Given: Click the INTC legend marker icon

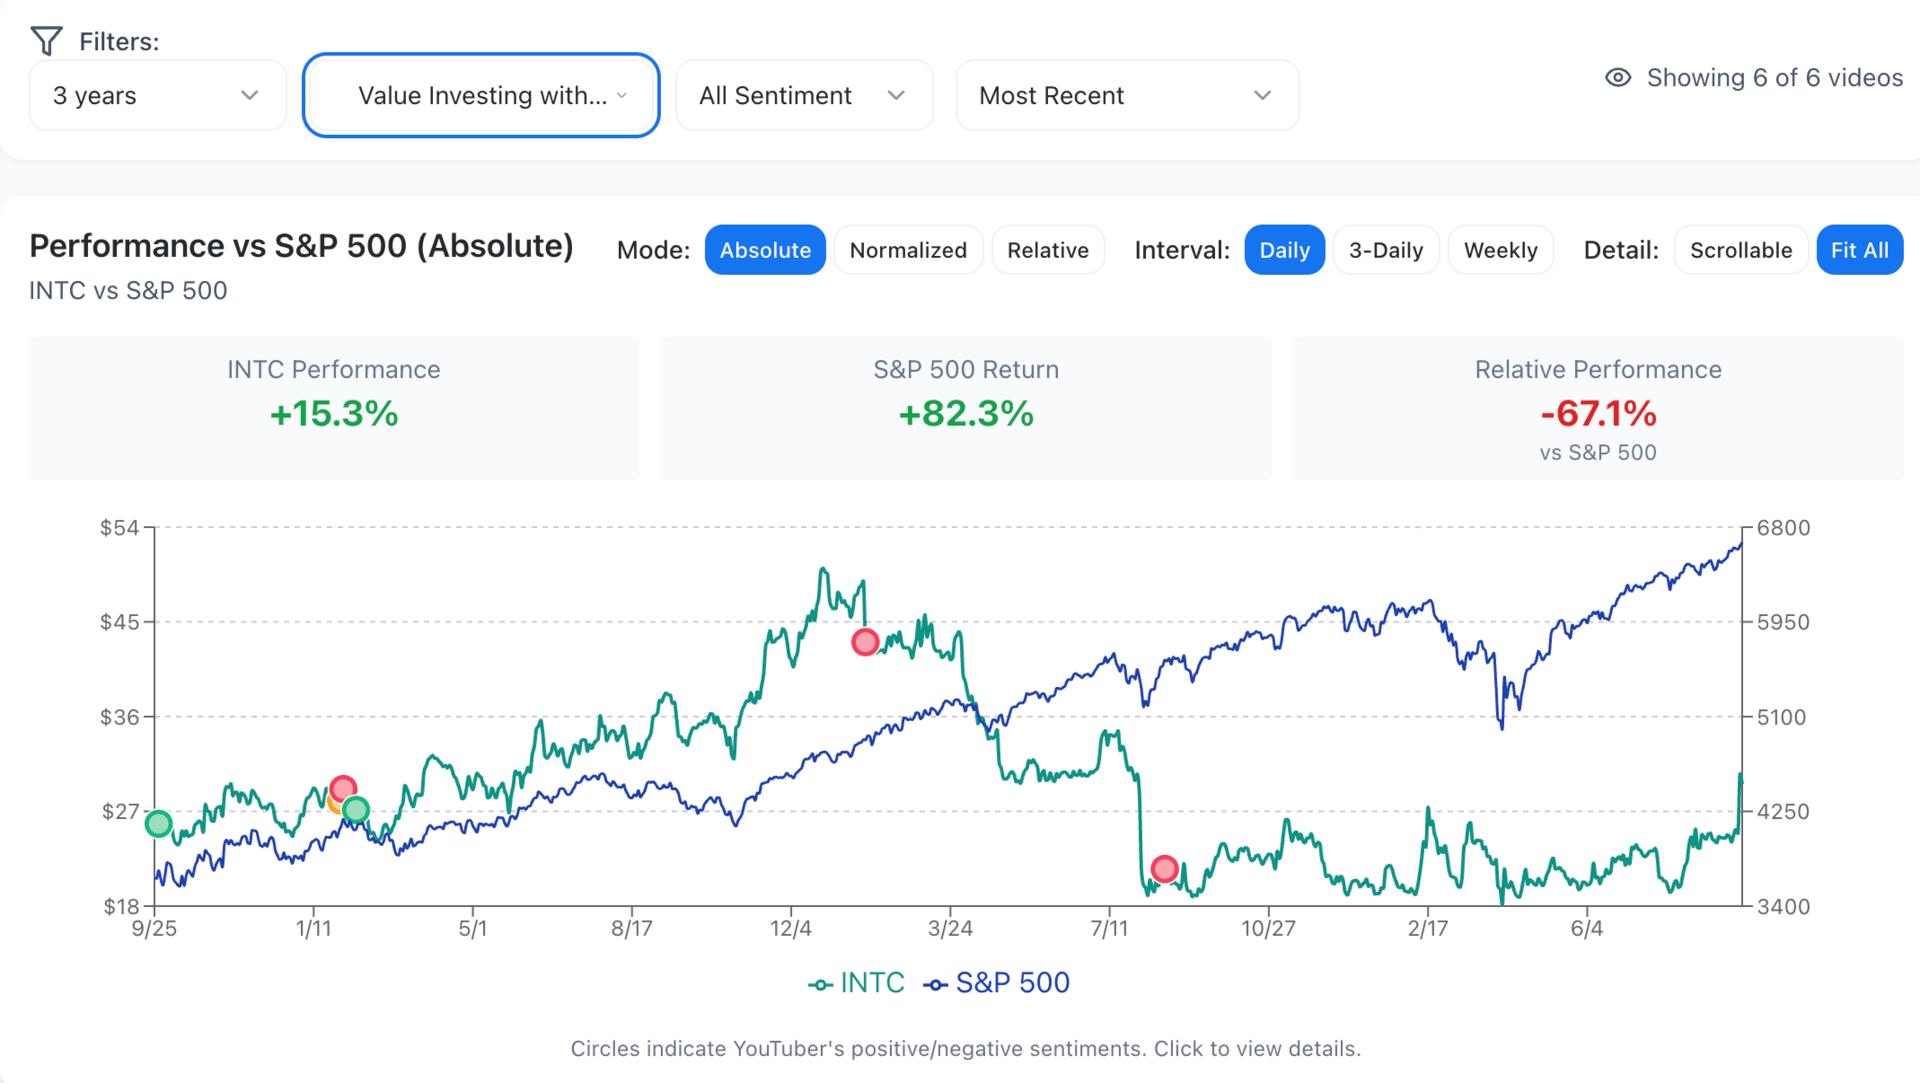Looking at the screenshot, I should coord(820,985).
